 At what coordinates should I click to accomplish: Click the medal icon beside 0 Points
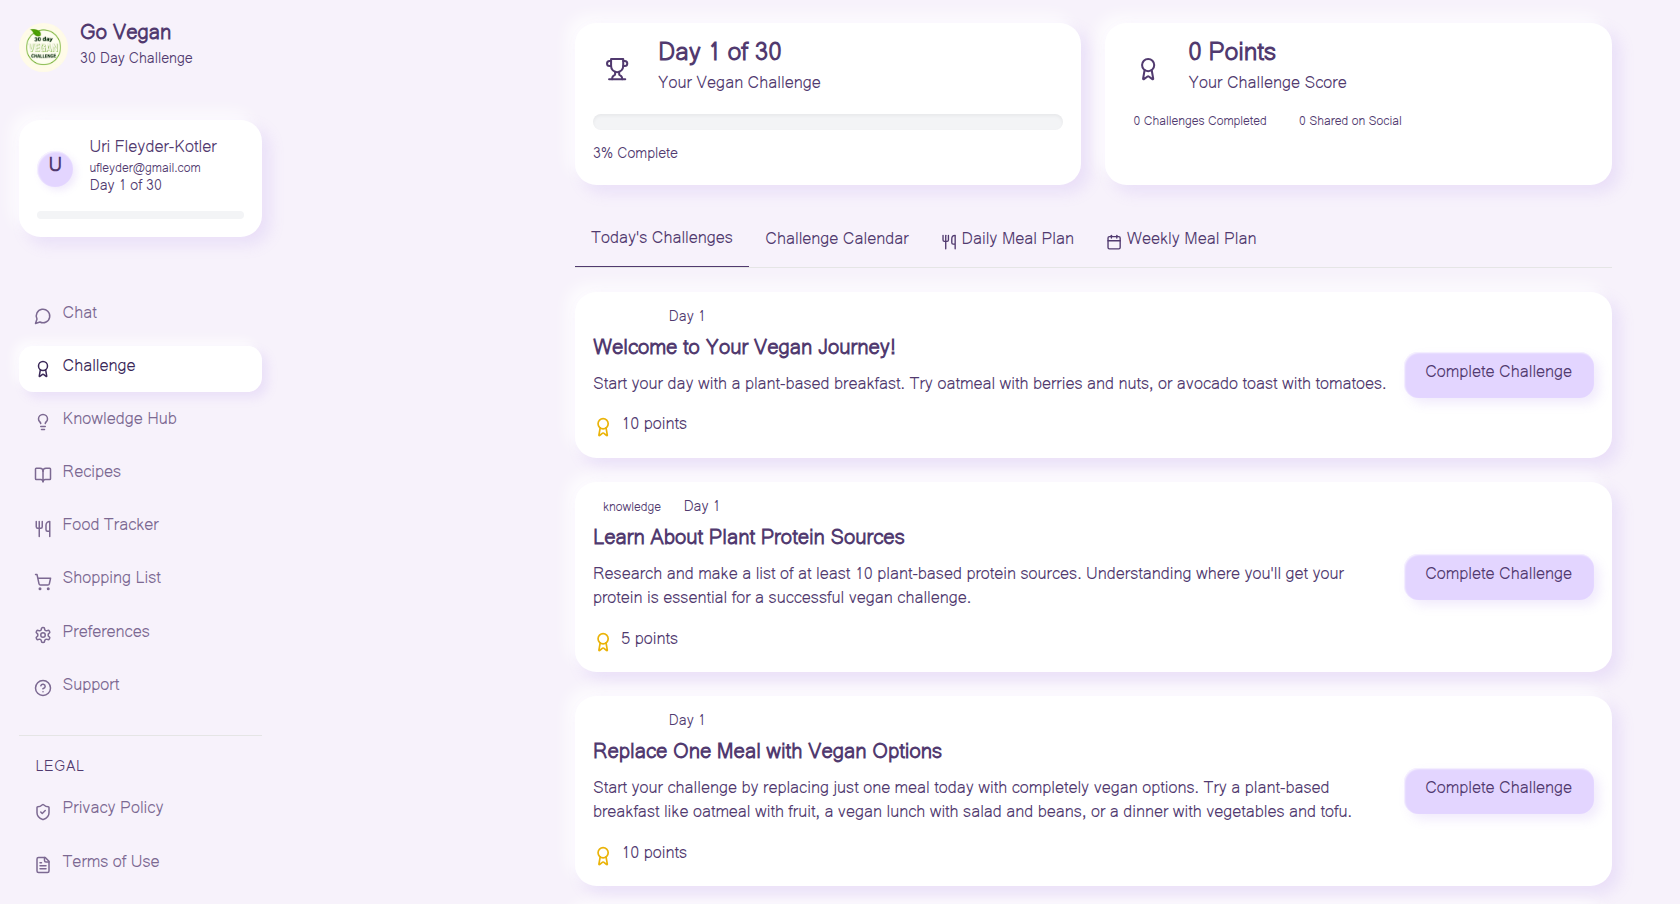[x=1148, y=68]
